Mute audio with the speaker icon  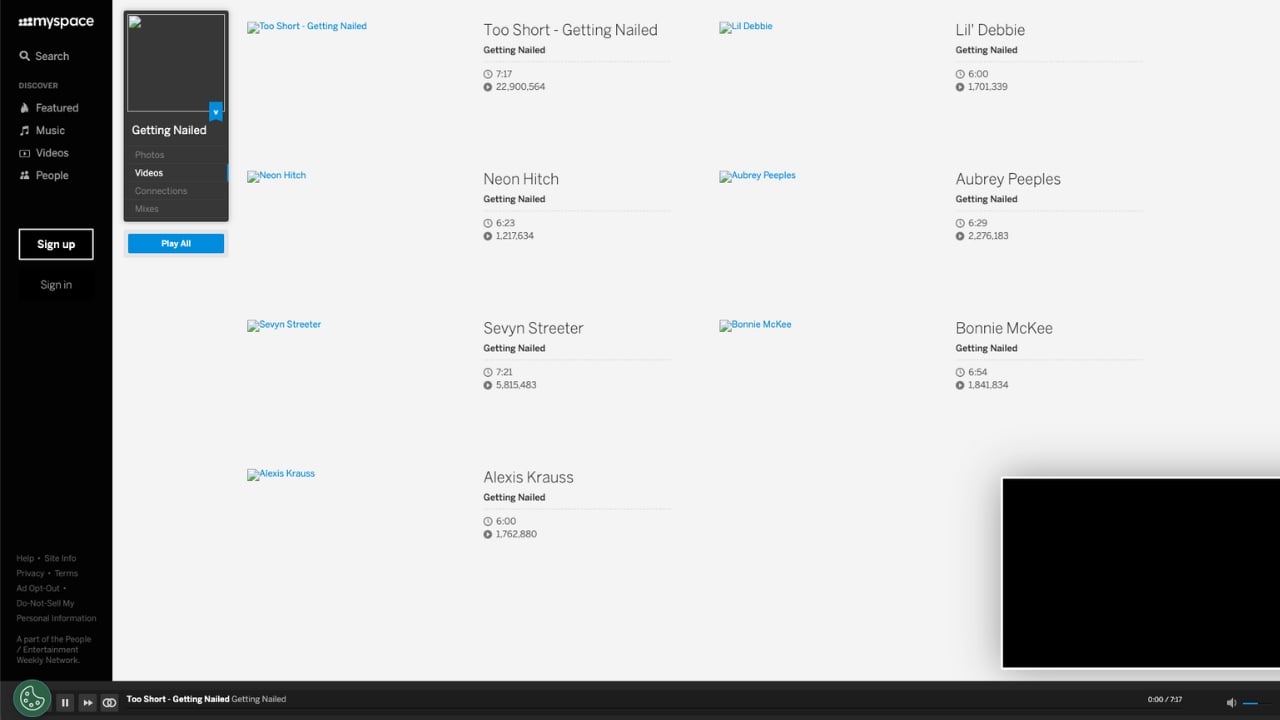(1231, 703)
